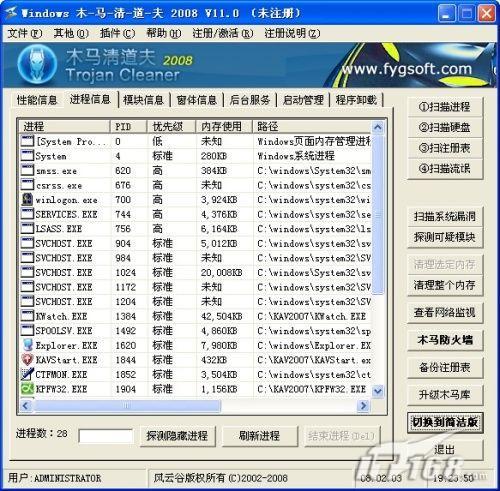Select the KWatch.EXE process icon

pos(27,316)
